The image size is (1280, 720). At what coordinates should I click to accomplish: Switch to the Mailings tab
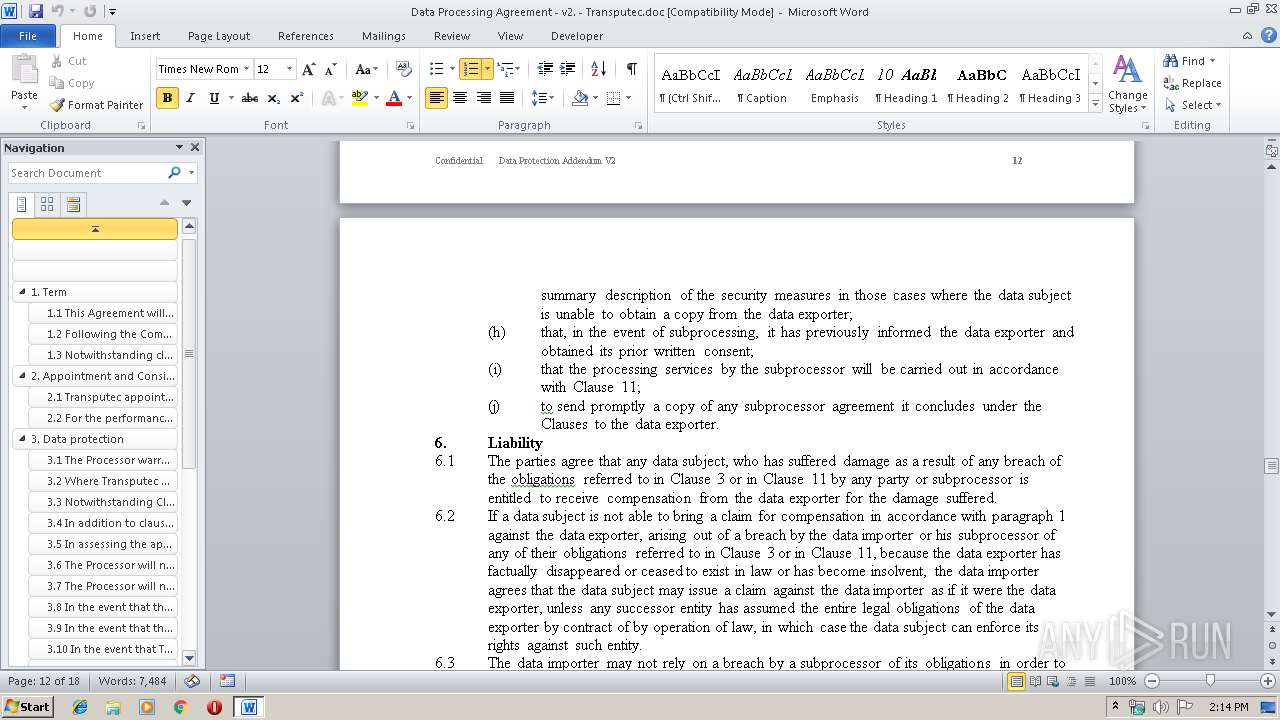click(384, 36)
